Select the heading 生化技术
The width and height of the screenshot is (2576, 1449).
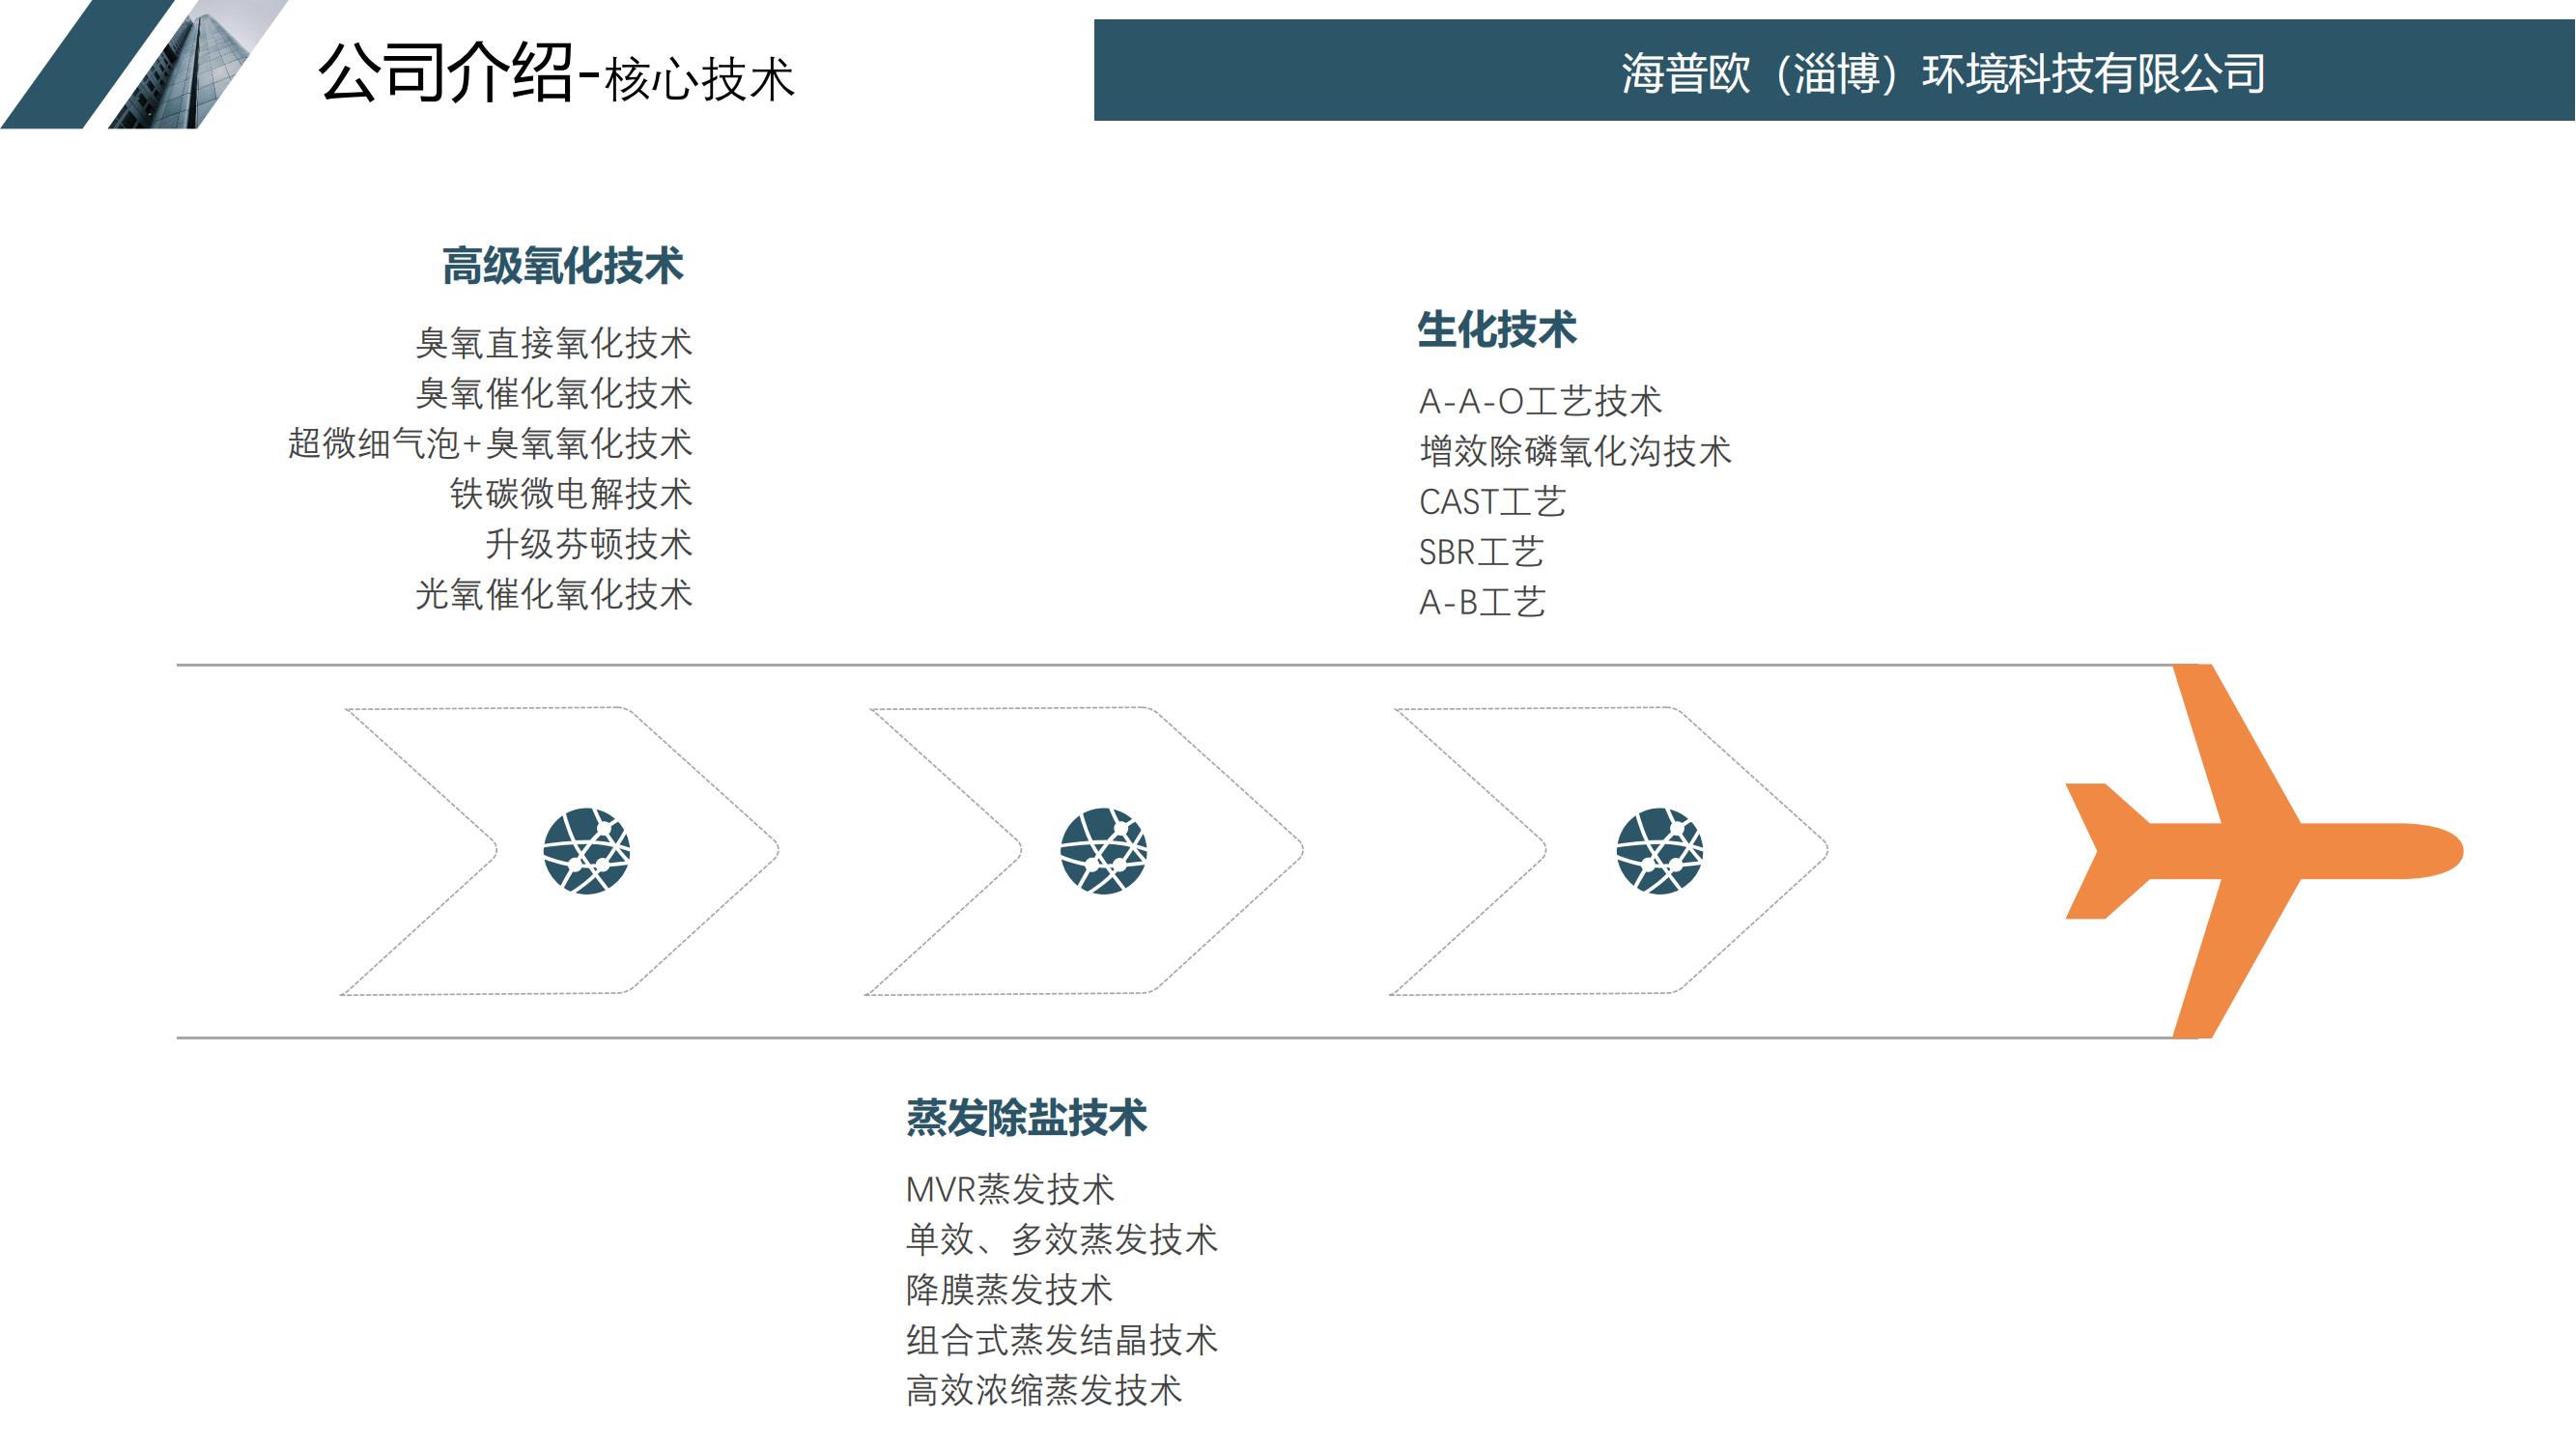(x=1497, y=329)
